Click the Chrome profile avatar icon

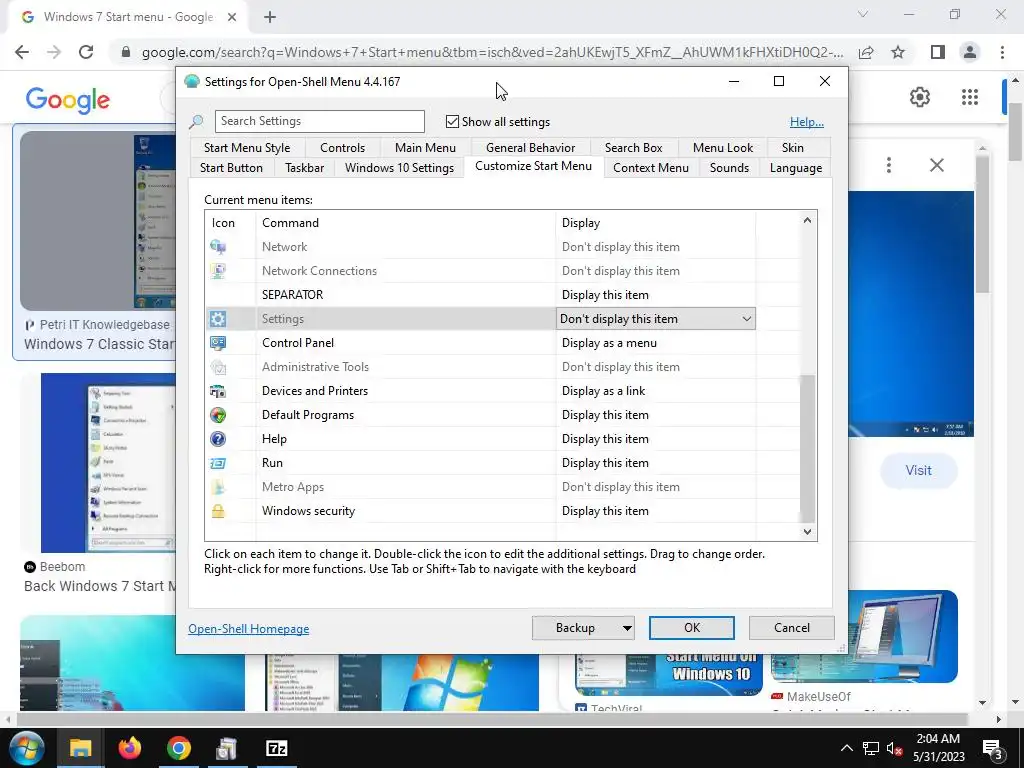(x=970, y=52)
